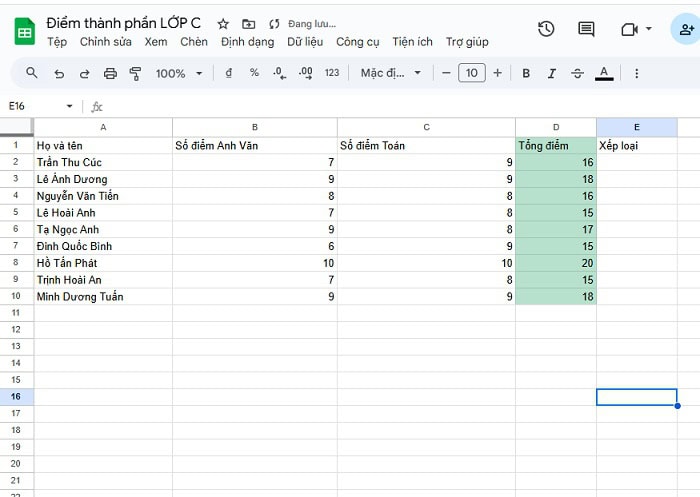The image size is (700, 497).
Task: Open the Dữ liệu menu
Action: 305,42
